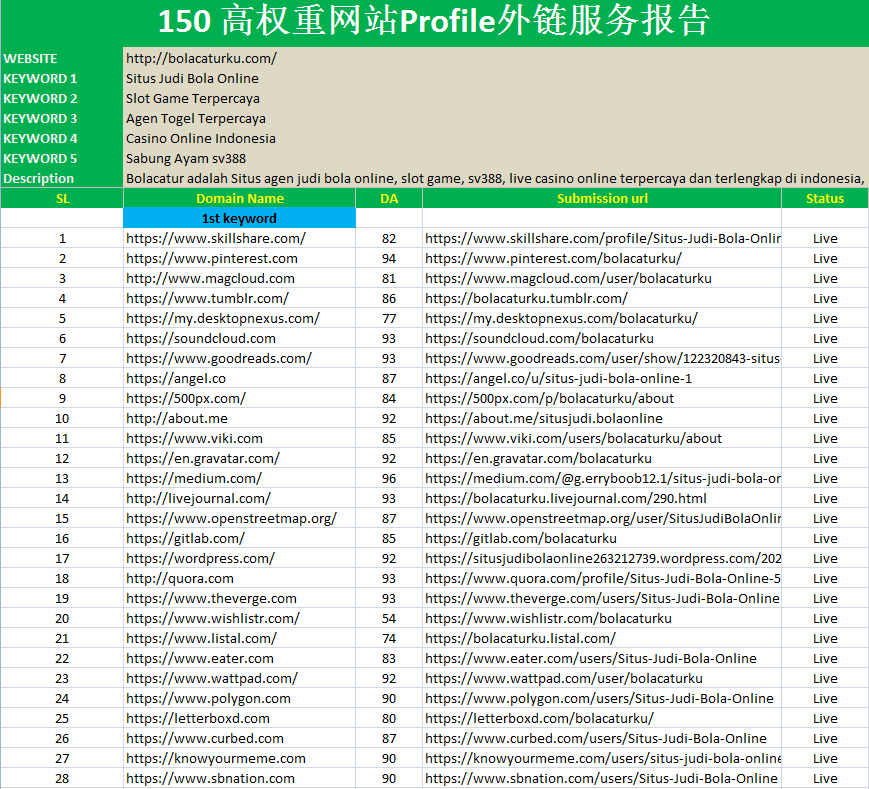Screen dimensions: 869x789
Task: Select SL number 20 cell
Action: (62, 618)
